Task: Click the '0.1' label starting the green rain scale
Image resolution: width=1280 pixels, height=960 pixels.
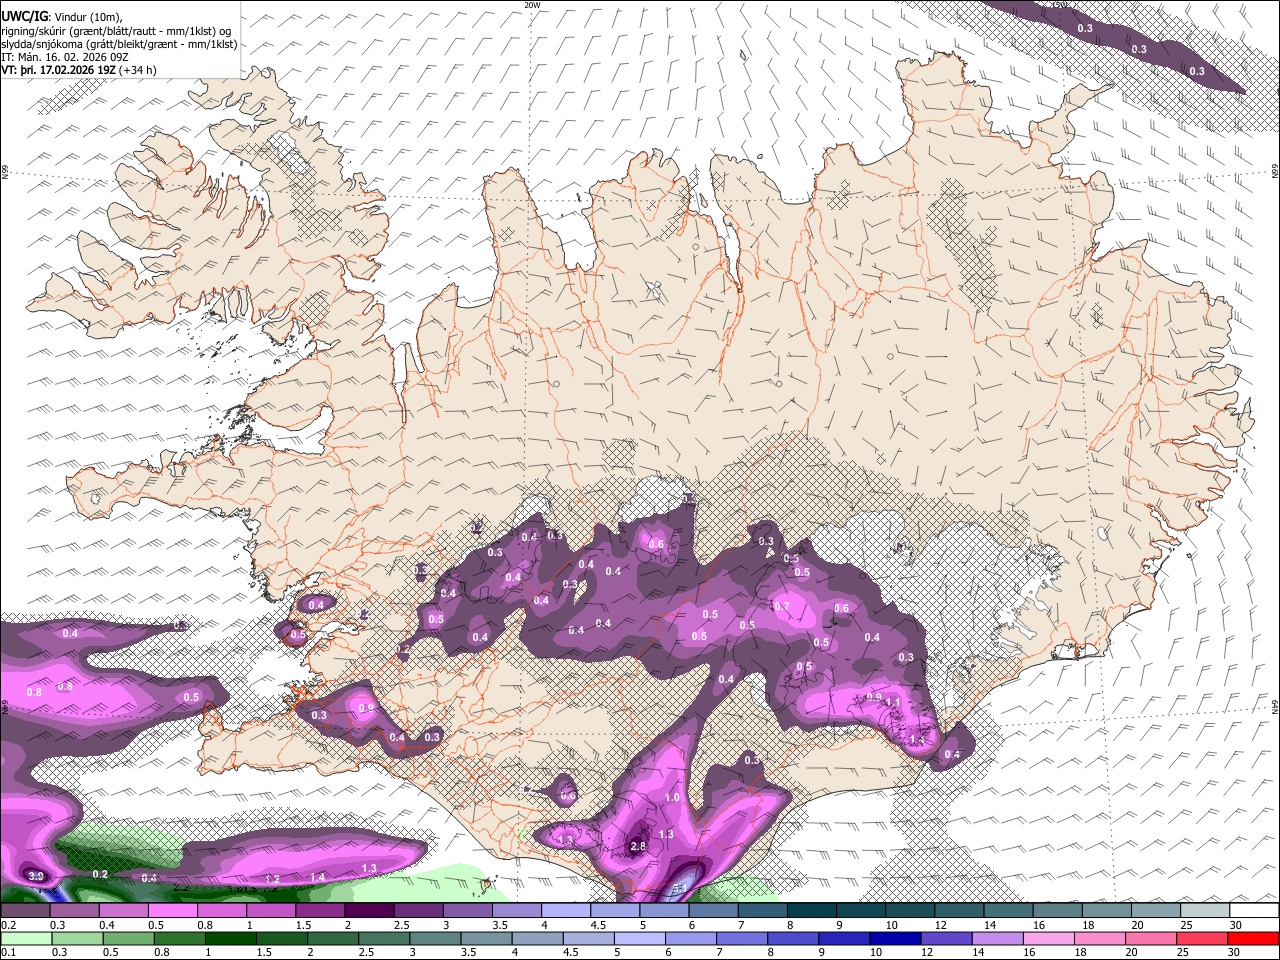Action: [x=8, y=952]
